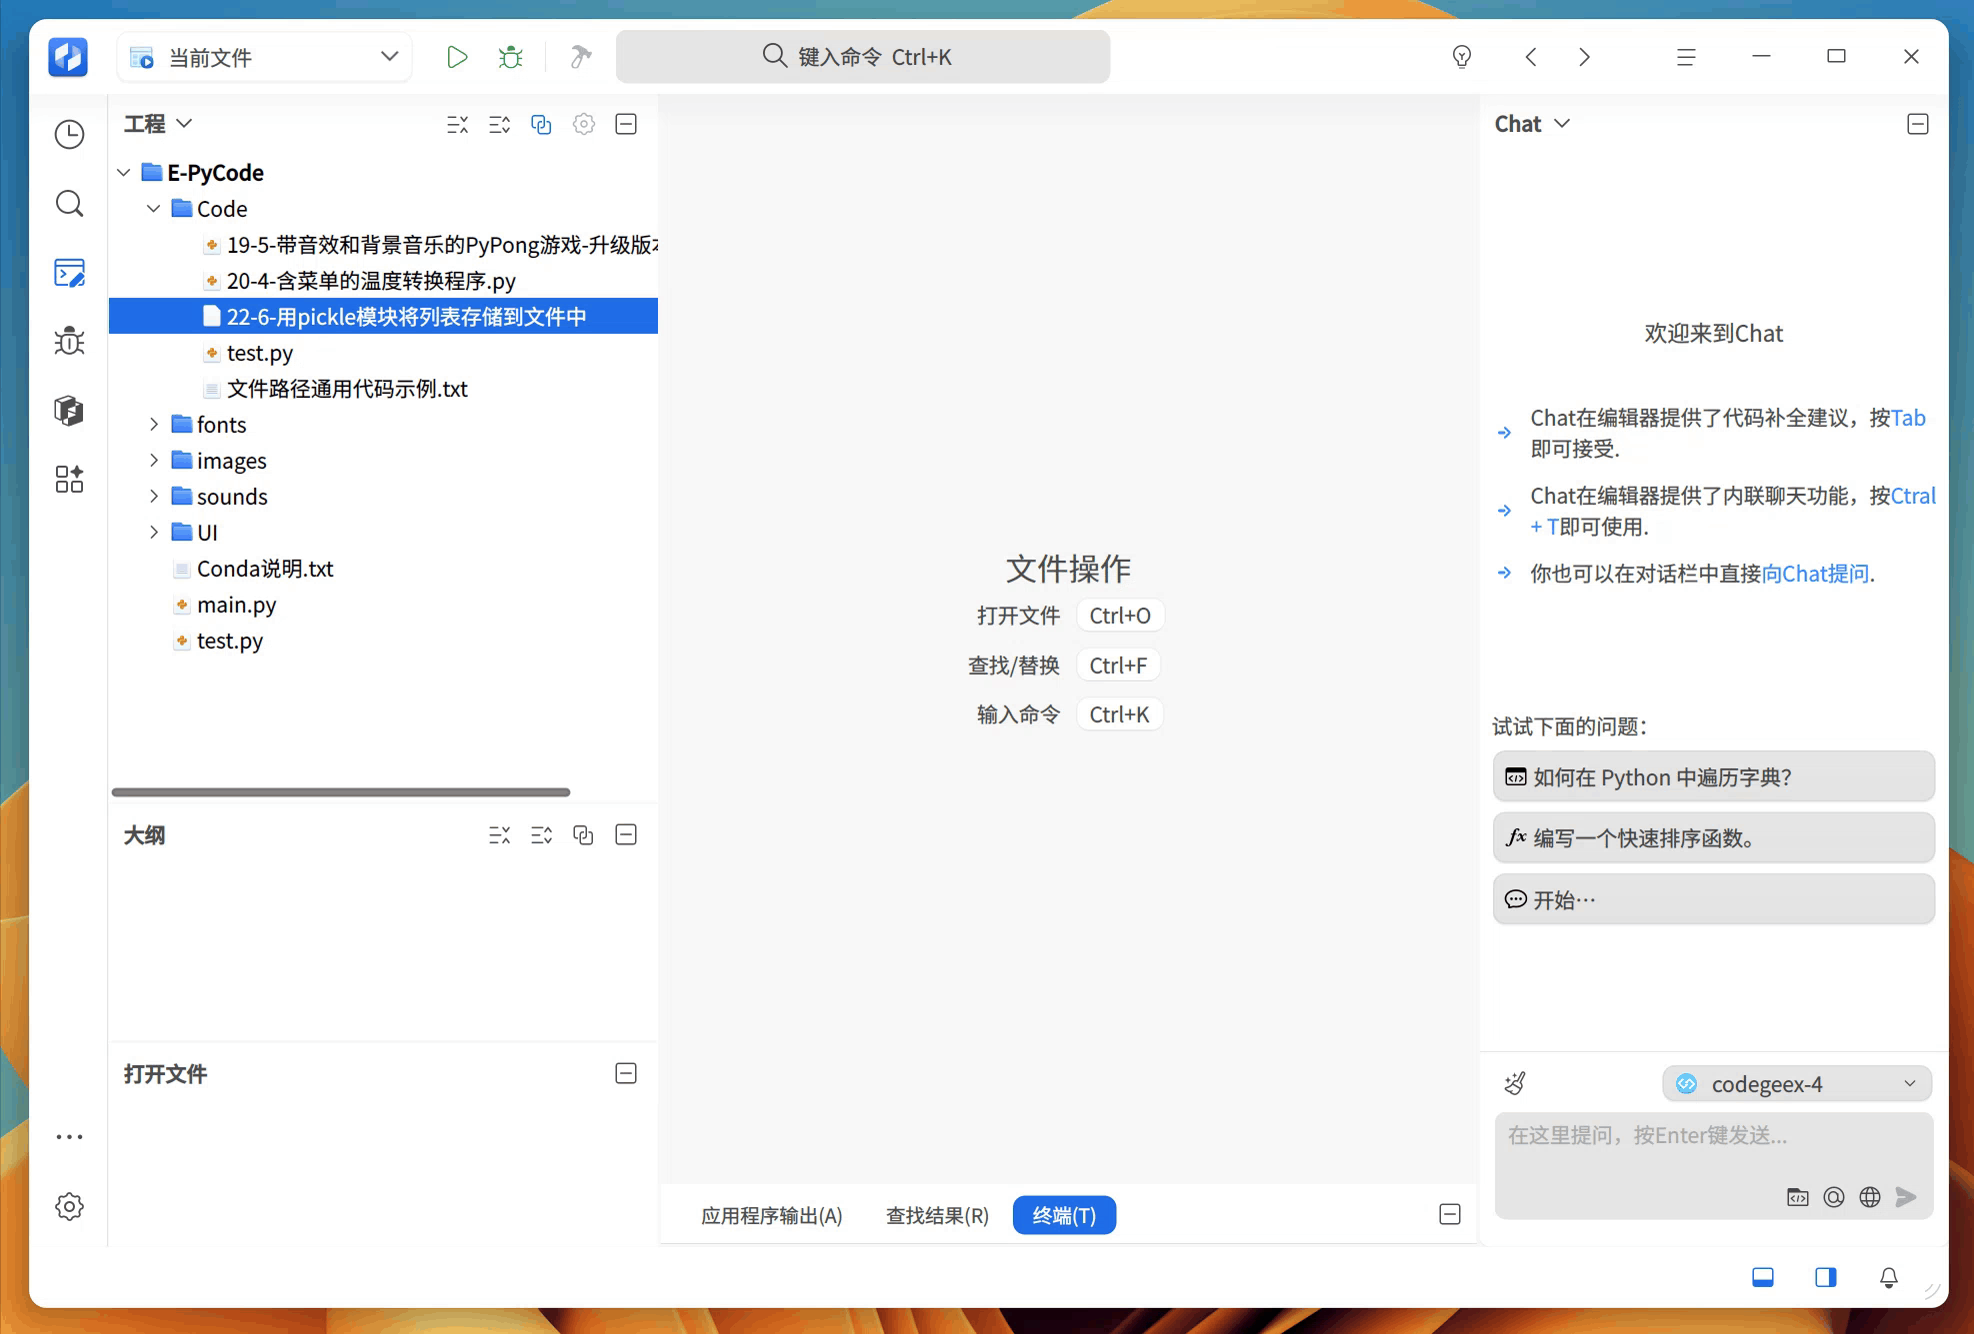Click the green Run button
The width and height of the screenshot is (1974, 1334).
click(x=456, y=57)
